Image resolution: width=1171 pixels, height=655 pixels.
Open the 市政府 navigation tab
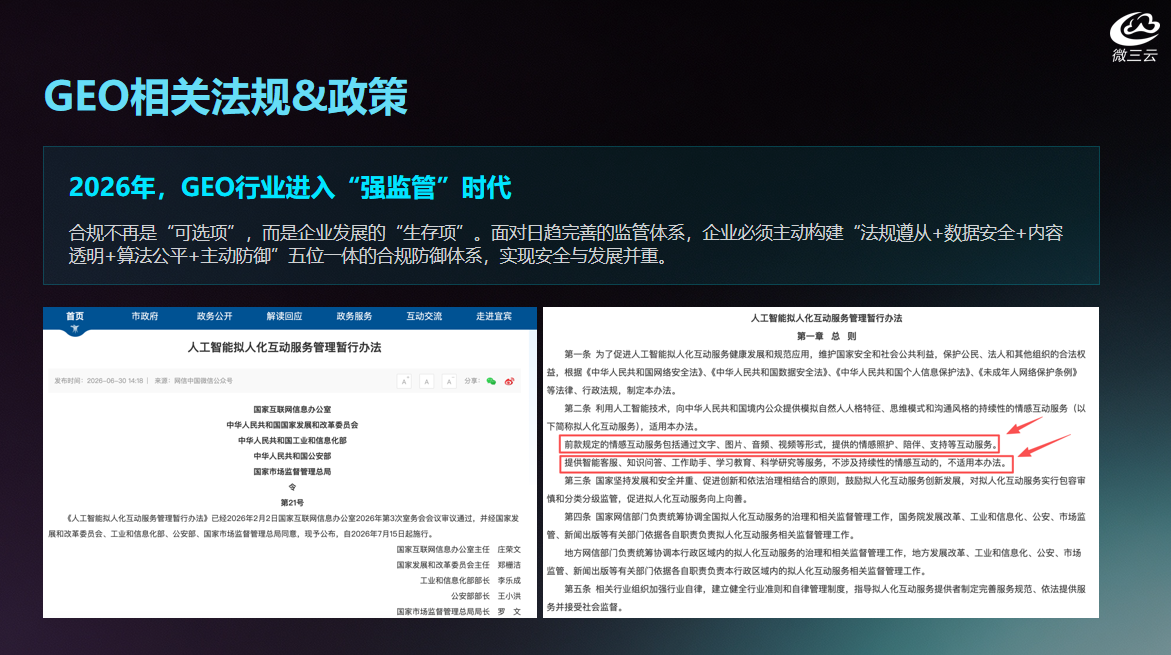coord(144,316)
